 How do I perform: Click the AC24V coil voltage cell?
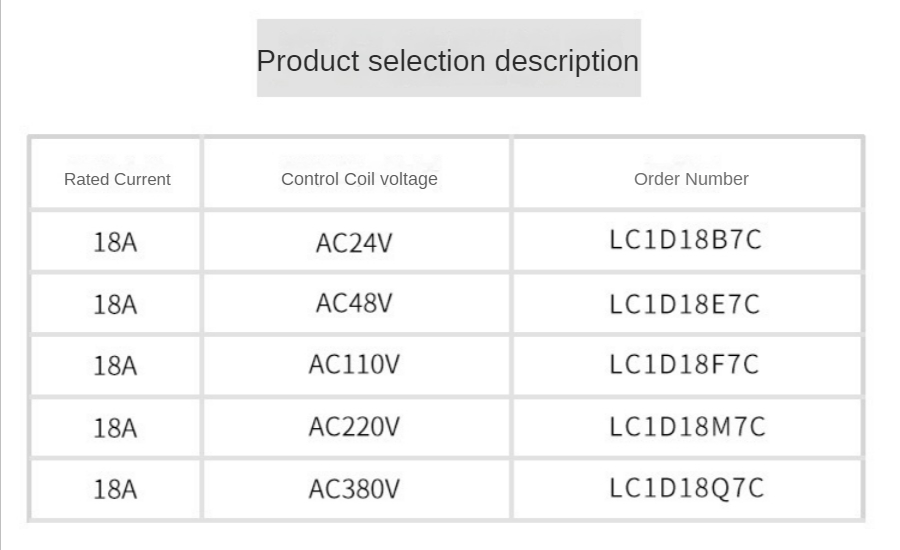pyautogui.click(x=354, y=243)
